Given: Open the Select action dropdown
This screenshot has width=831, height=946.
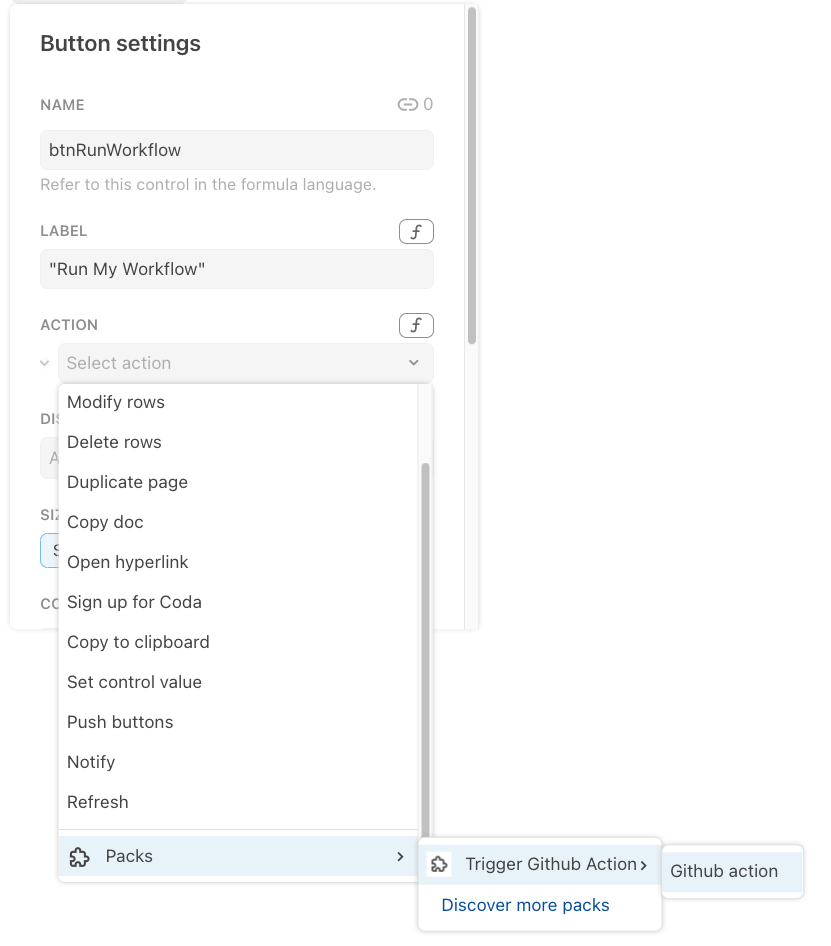Looking at the screenshot, I should (245, 363).
